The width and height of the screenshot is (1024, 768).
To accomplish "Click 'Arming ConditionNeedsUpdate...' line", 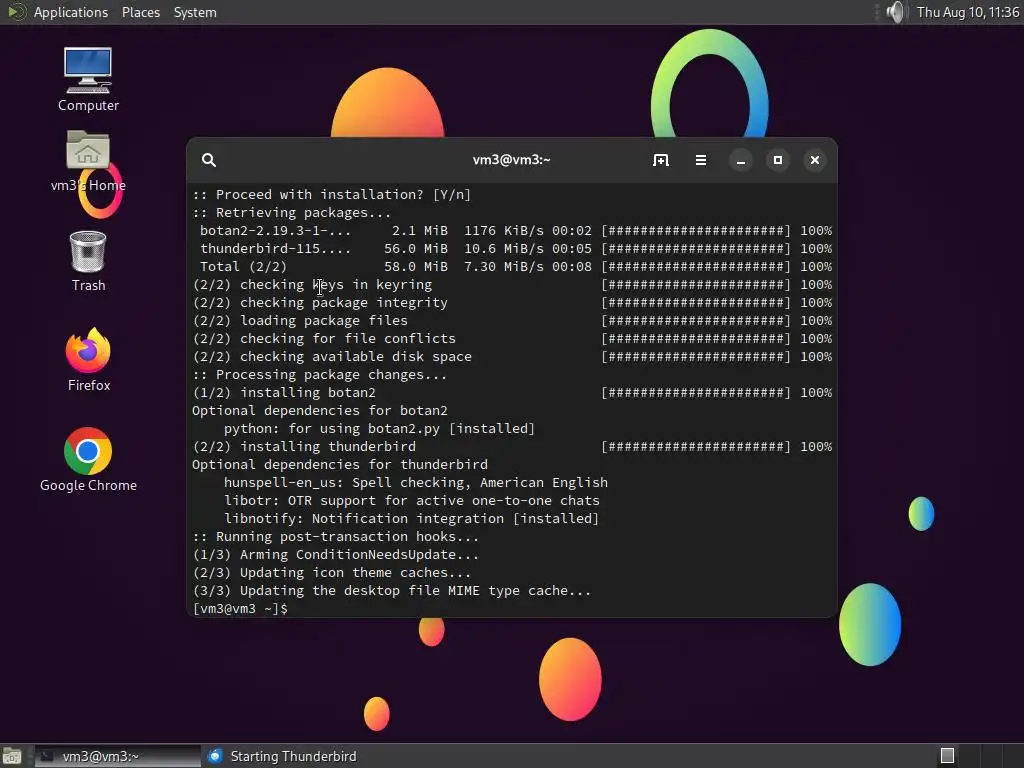I will point(336,554).
